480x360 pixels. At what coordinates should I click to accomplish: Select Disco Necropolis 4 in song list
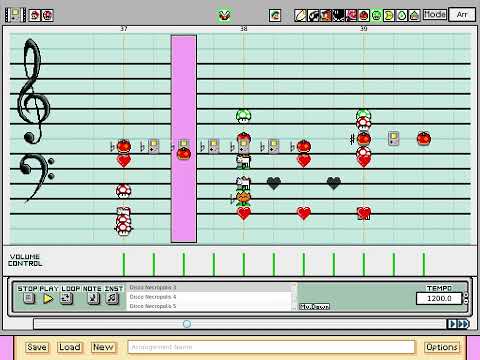pyautogui.click(x=209, y=297)
